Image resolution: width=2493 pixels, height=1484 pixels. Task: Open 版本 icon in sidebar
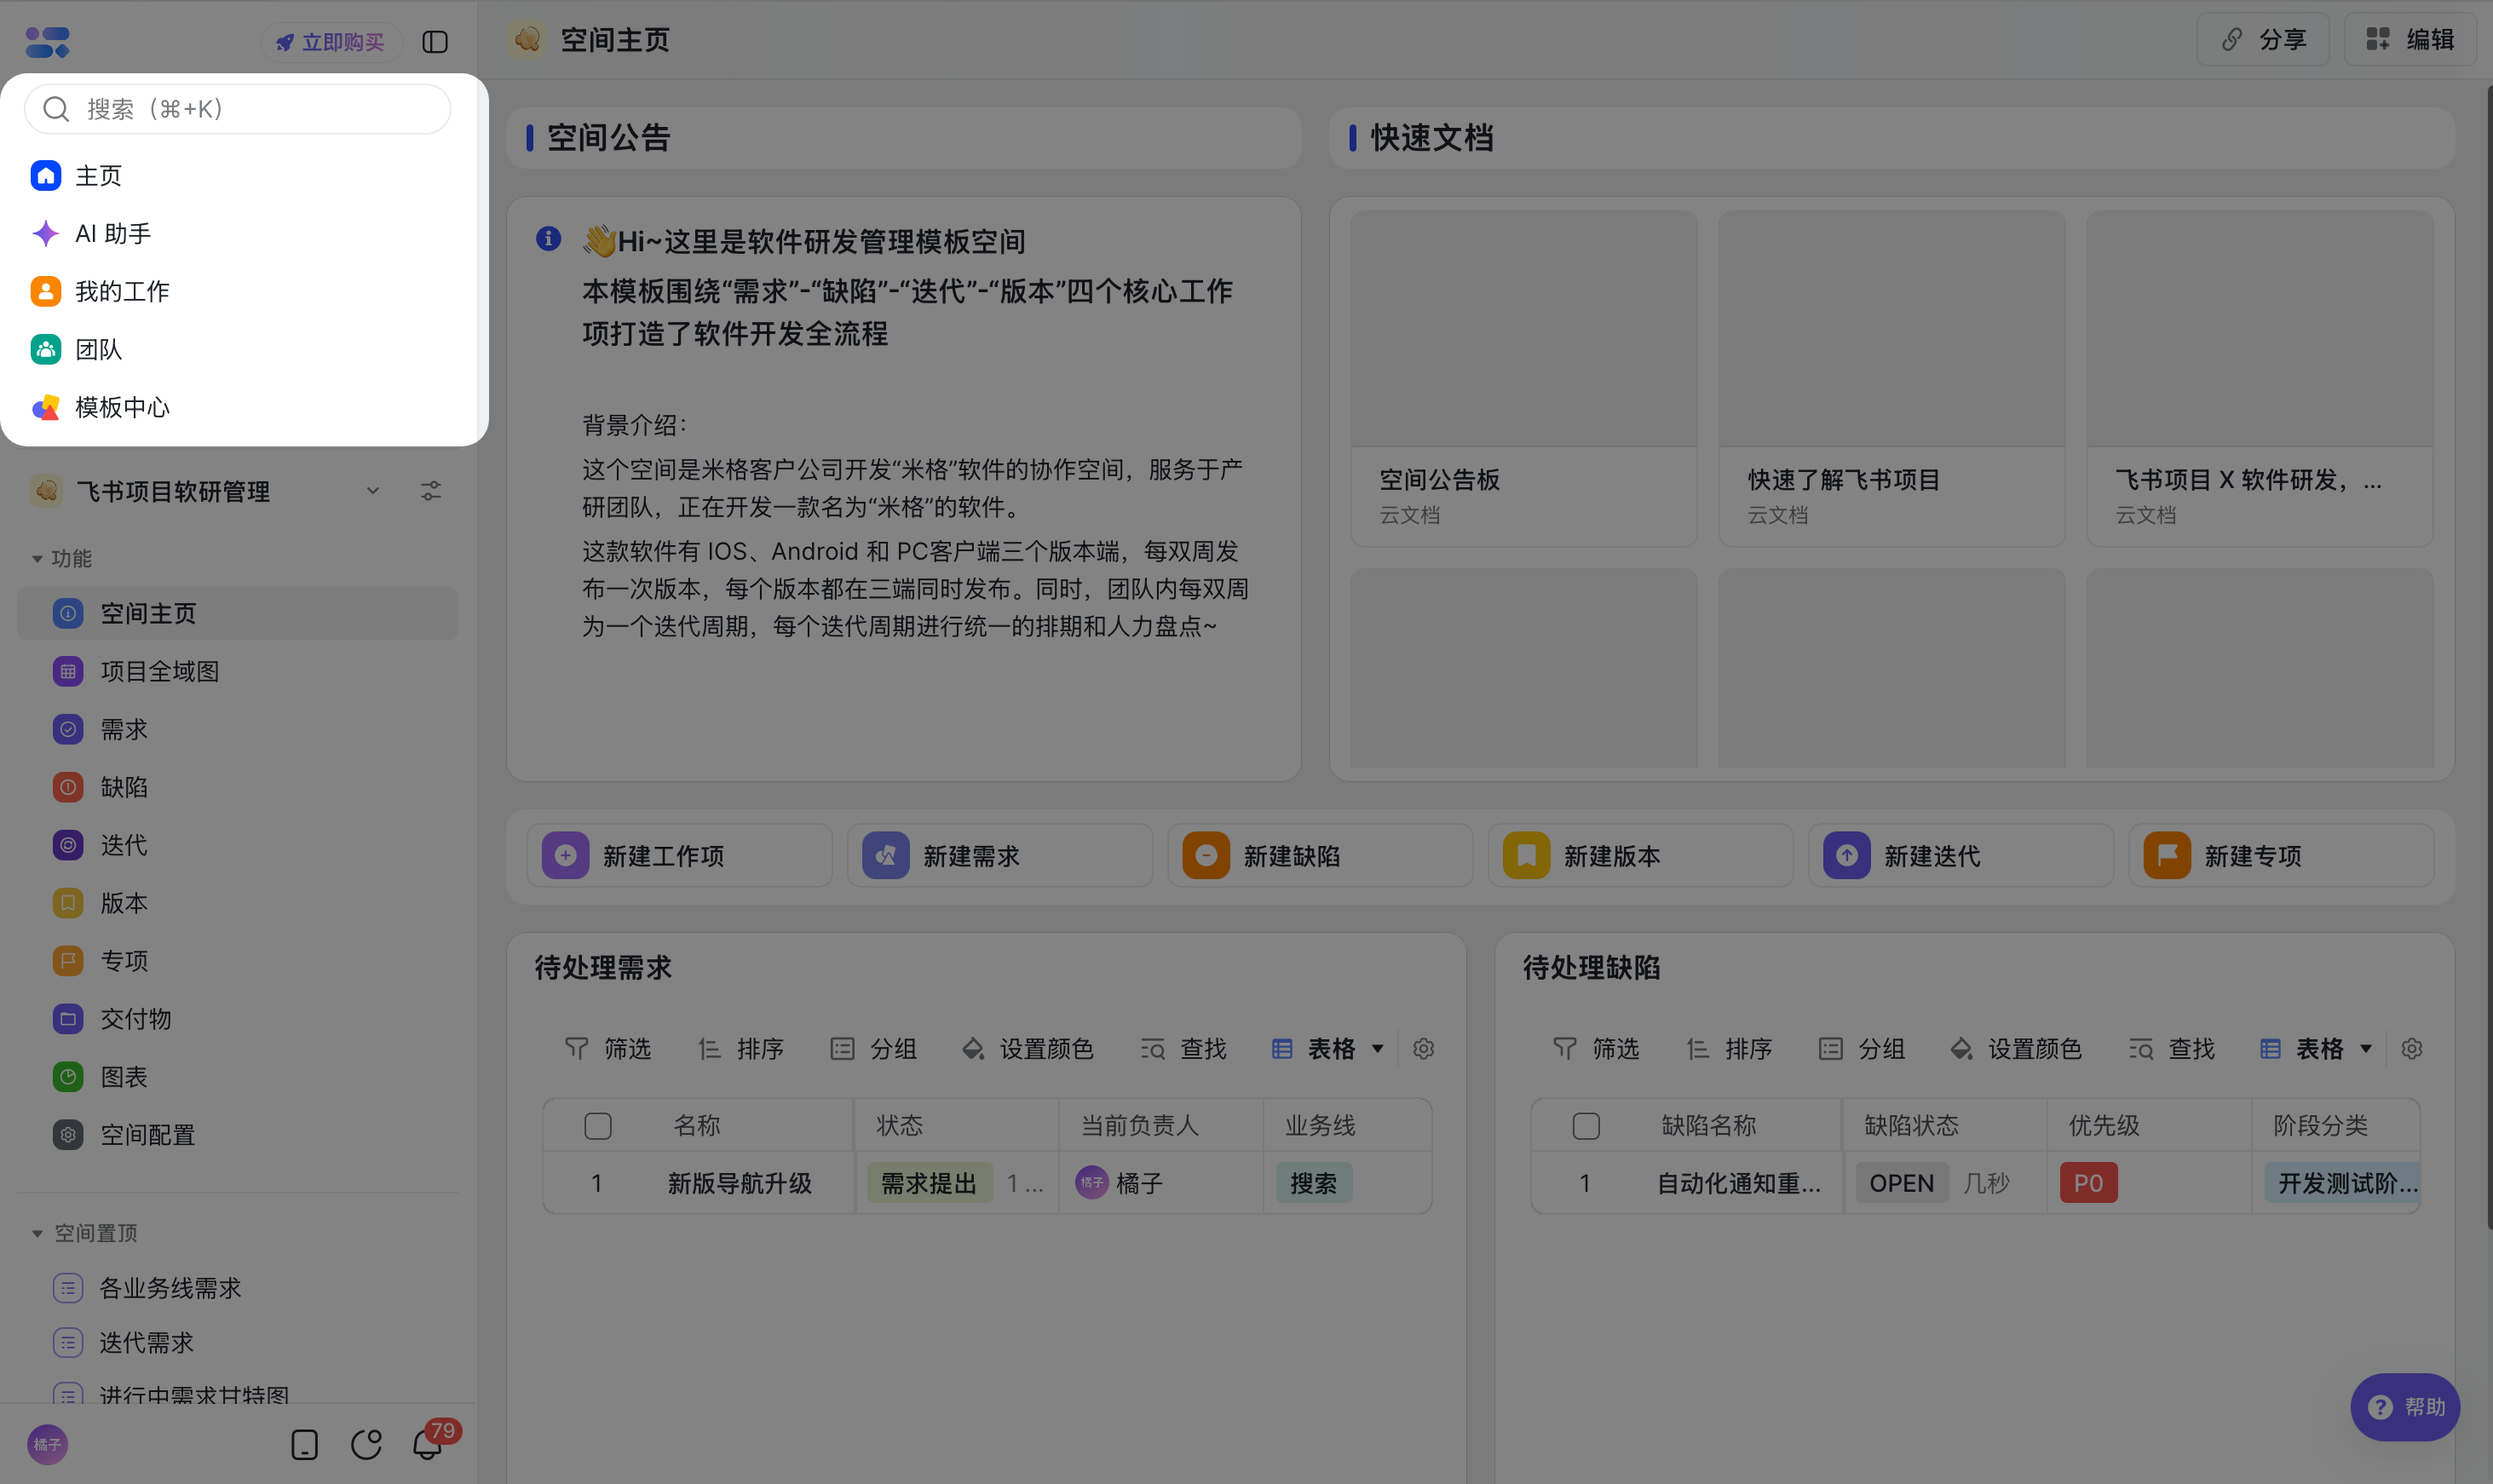[68, 904]
